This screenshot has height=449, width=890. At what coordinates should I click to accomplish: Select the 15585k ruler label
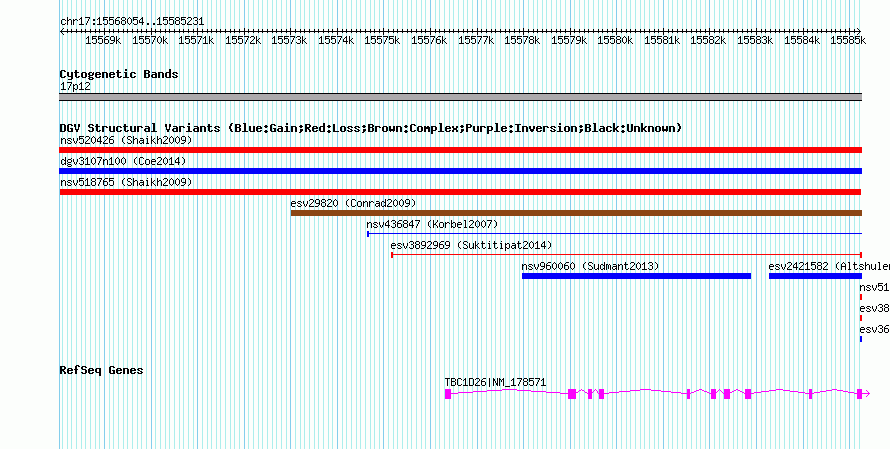click(849, 40)
